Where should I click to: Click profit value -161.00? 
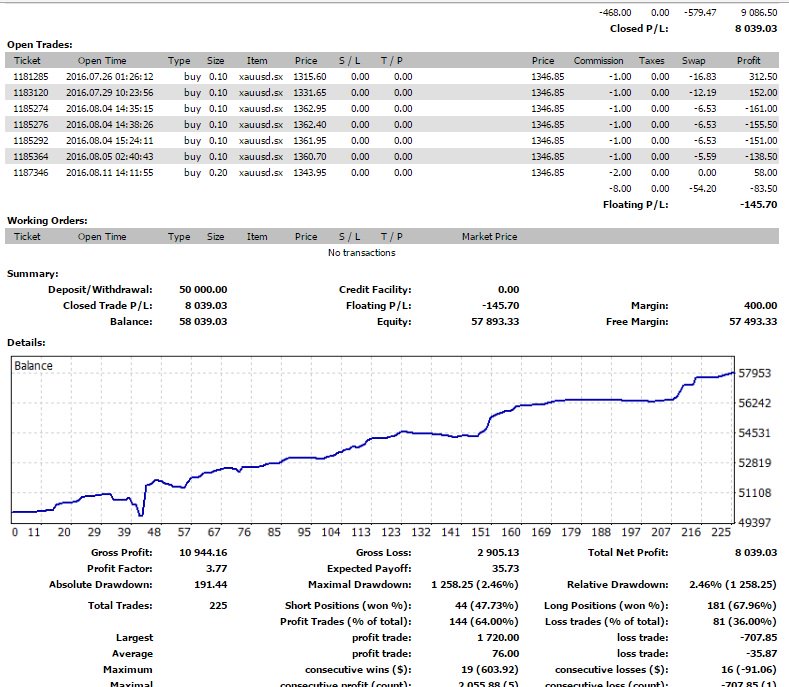pos(761,109)
